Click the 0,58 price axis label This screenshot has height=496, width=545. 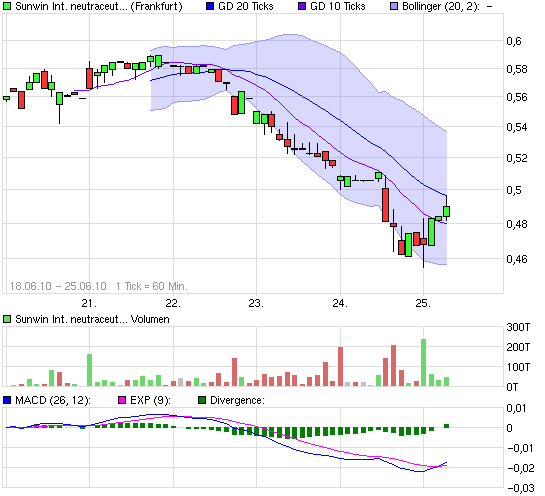pos(517,69)
